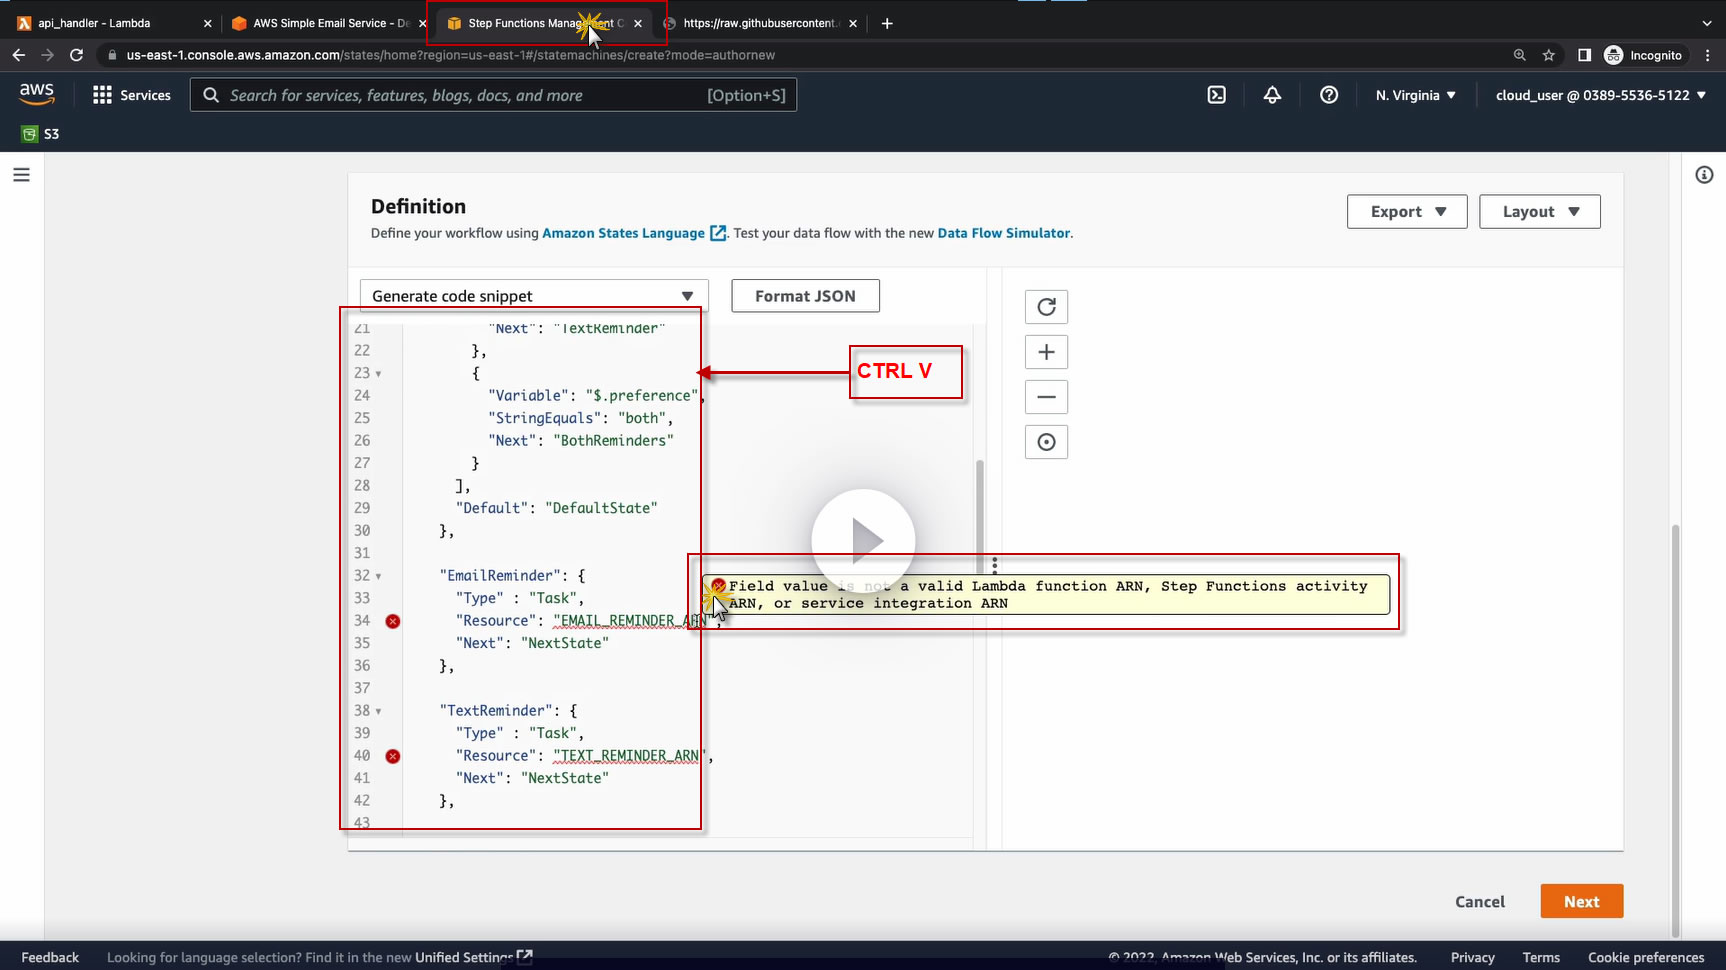The width and height of the screenshot is (1726, 970).
Task: Close the raw.githubusercontent tab
Action: (x=853, y=23)
